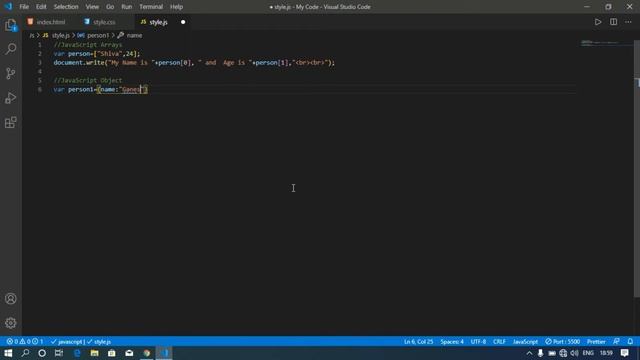Open the Terminal menu

tap(151, 7)
